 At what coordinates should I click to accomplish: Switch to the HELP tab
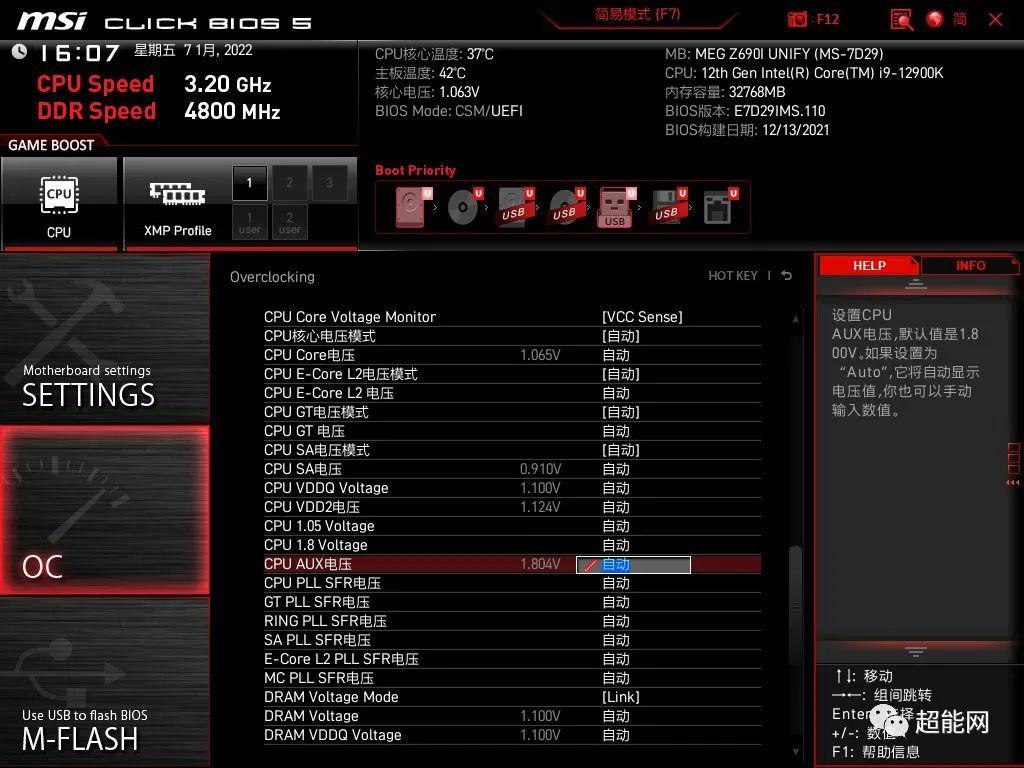click(x=869, y=265)
